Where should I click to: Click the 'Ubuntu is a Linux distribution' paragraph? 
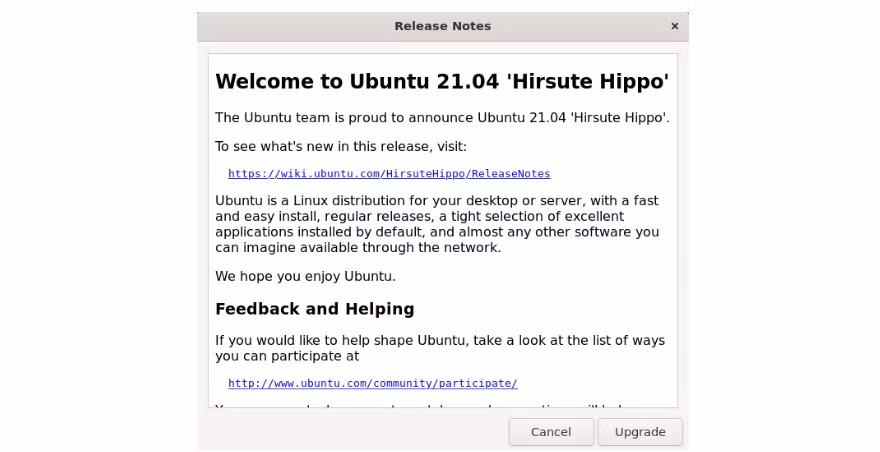(x=437, y=224)
